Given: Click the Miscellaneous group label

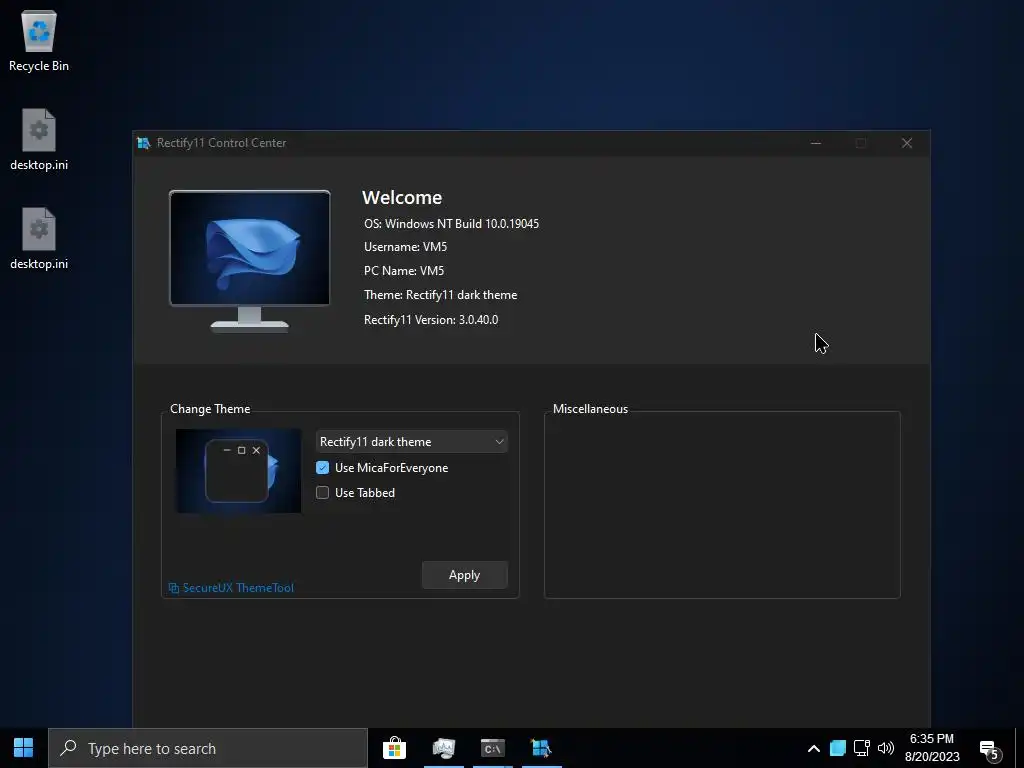Looking at the screenshot, I should [x=590, y=409].
